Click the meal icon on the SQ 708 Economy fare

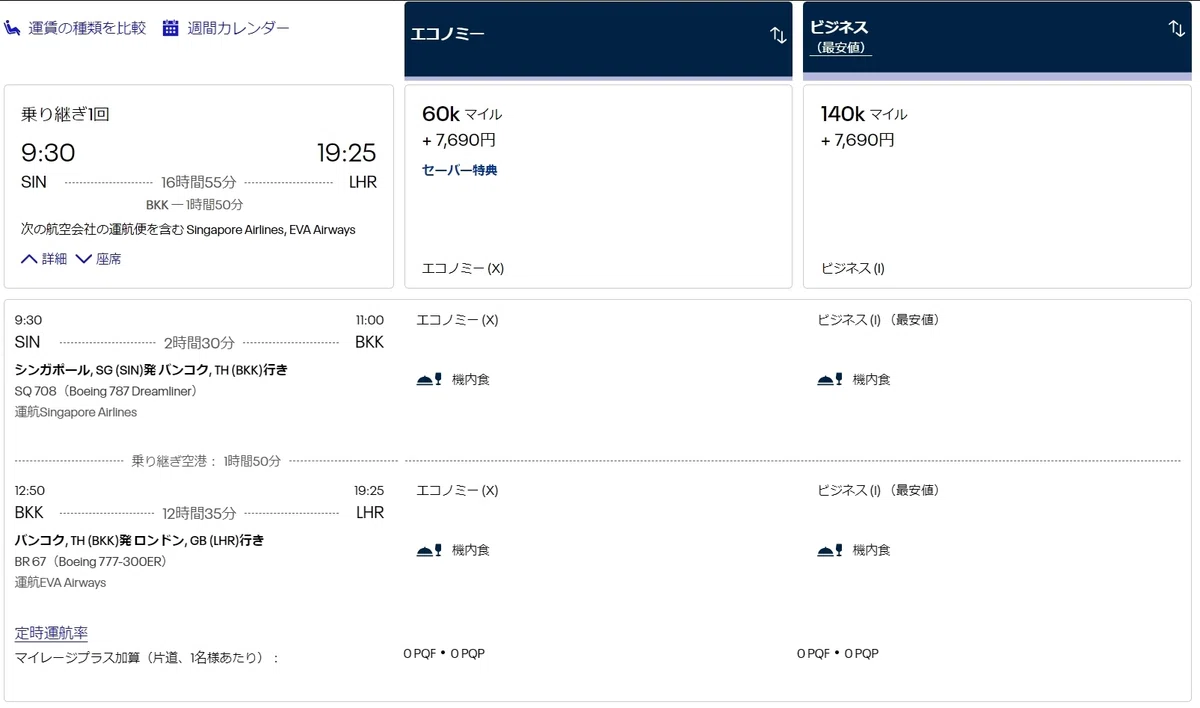(429, 380)
